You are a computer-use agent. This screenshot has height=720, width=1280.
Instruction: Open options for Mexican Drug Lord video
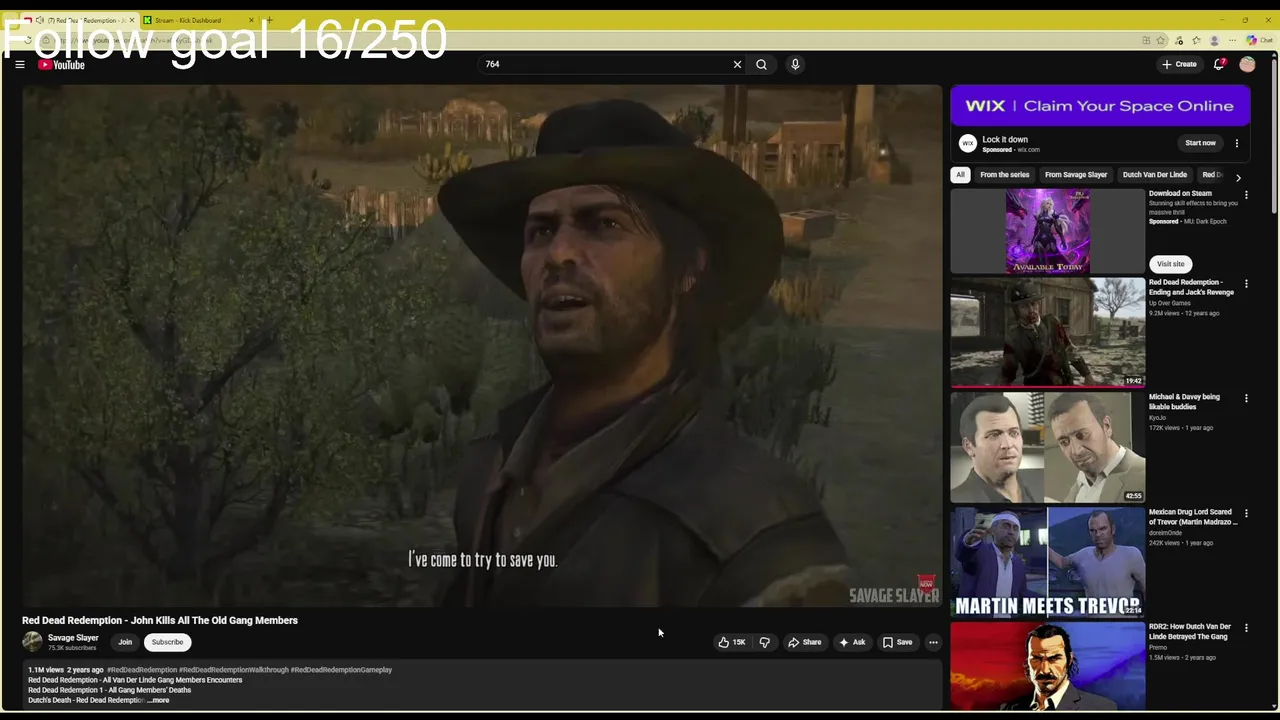(1246, 513)
